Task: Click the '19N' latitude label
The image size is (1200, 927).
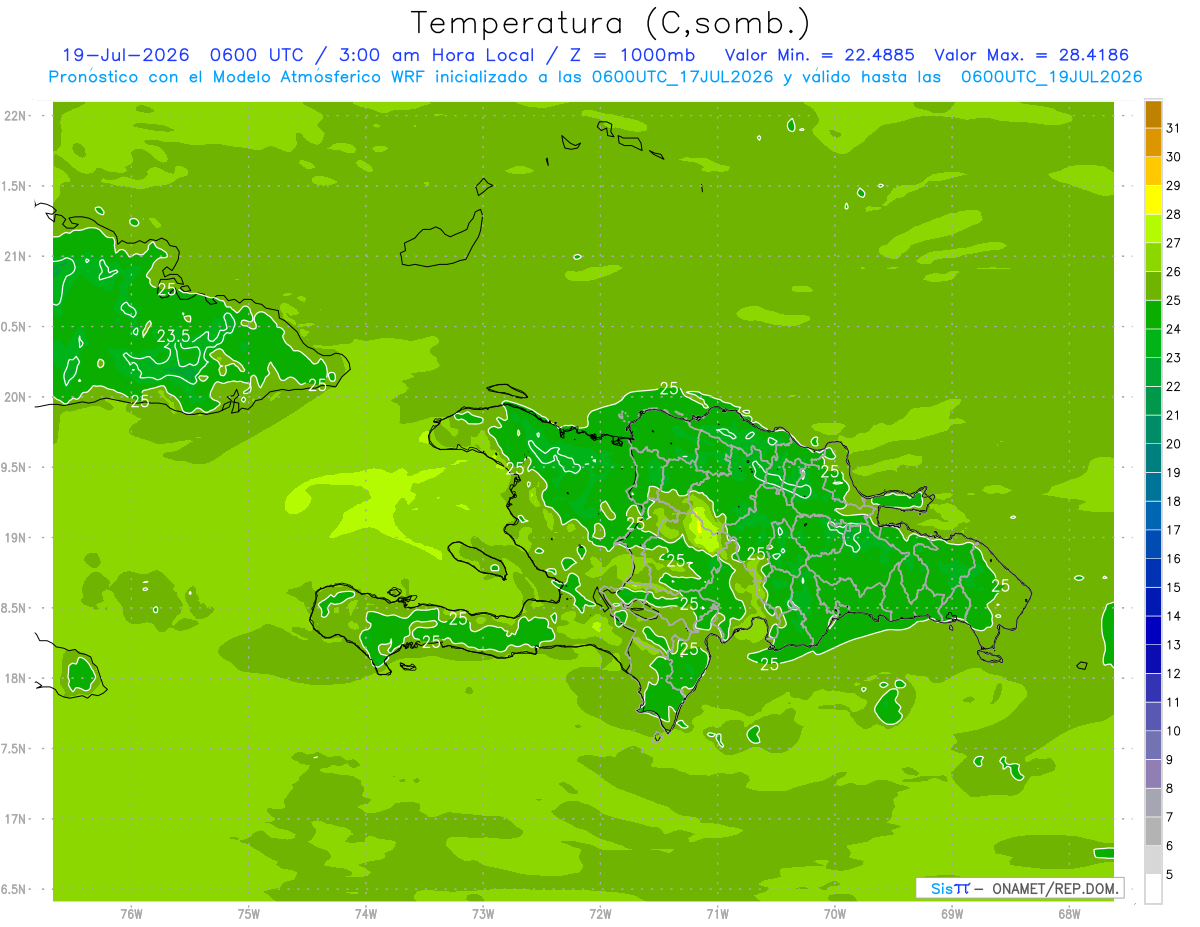Action: 16,538
